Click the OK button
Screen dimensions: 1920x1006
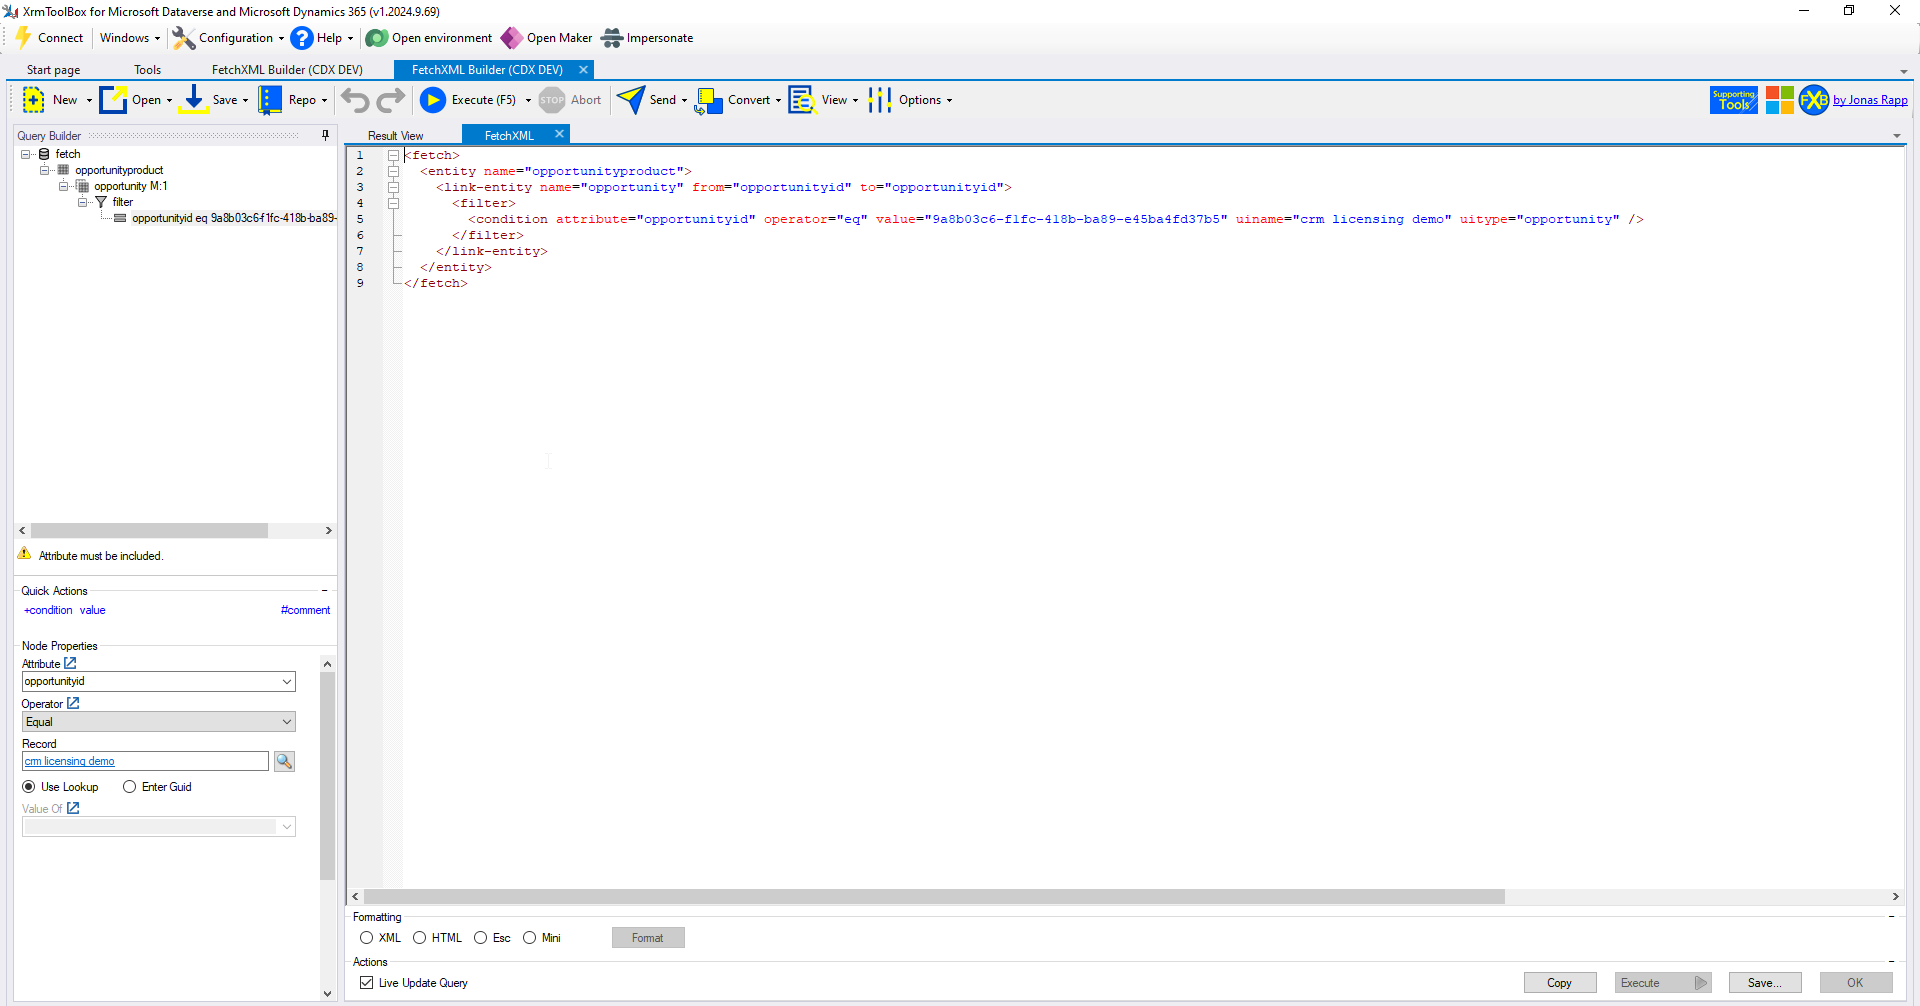1856,983
